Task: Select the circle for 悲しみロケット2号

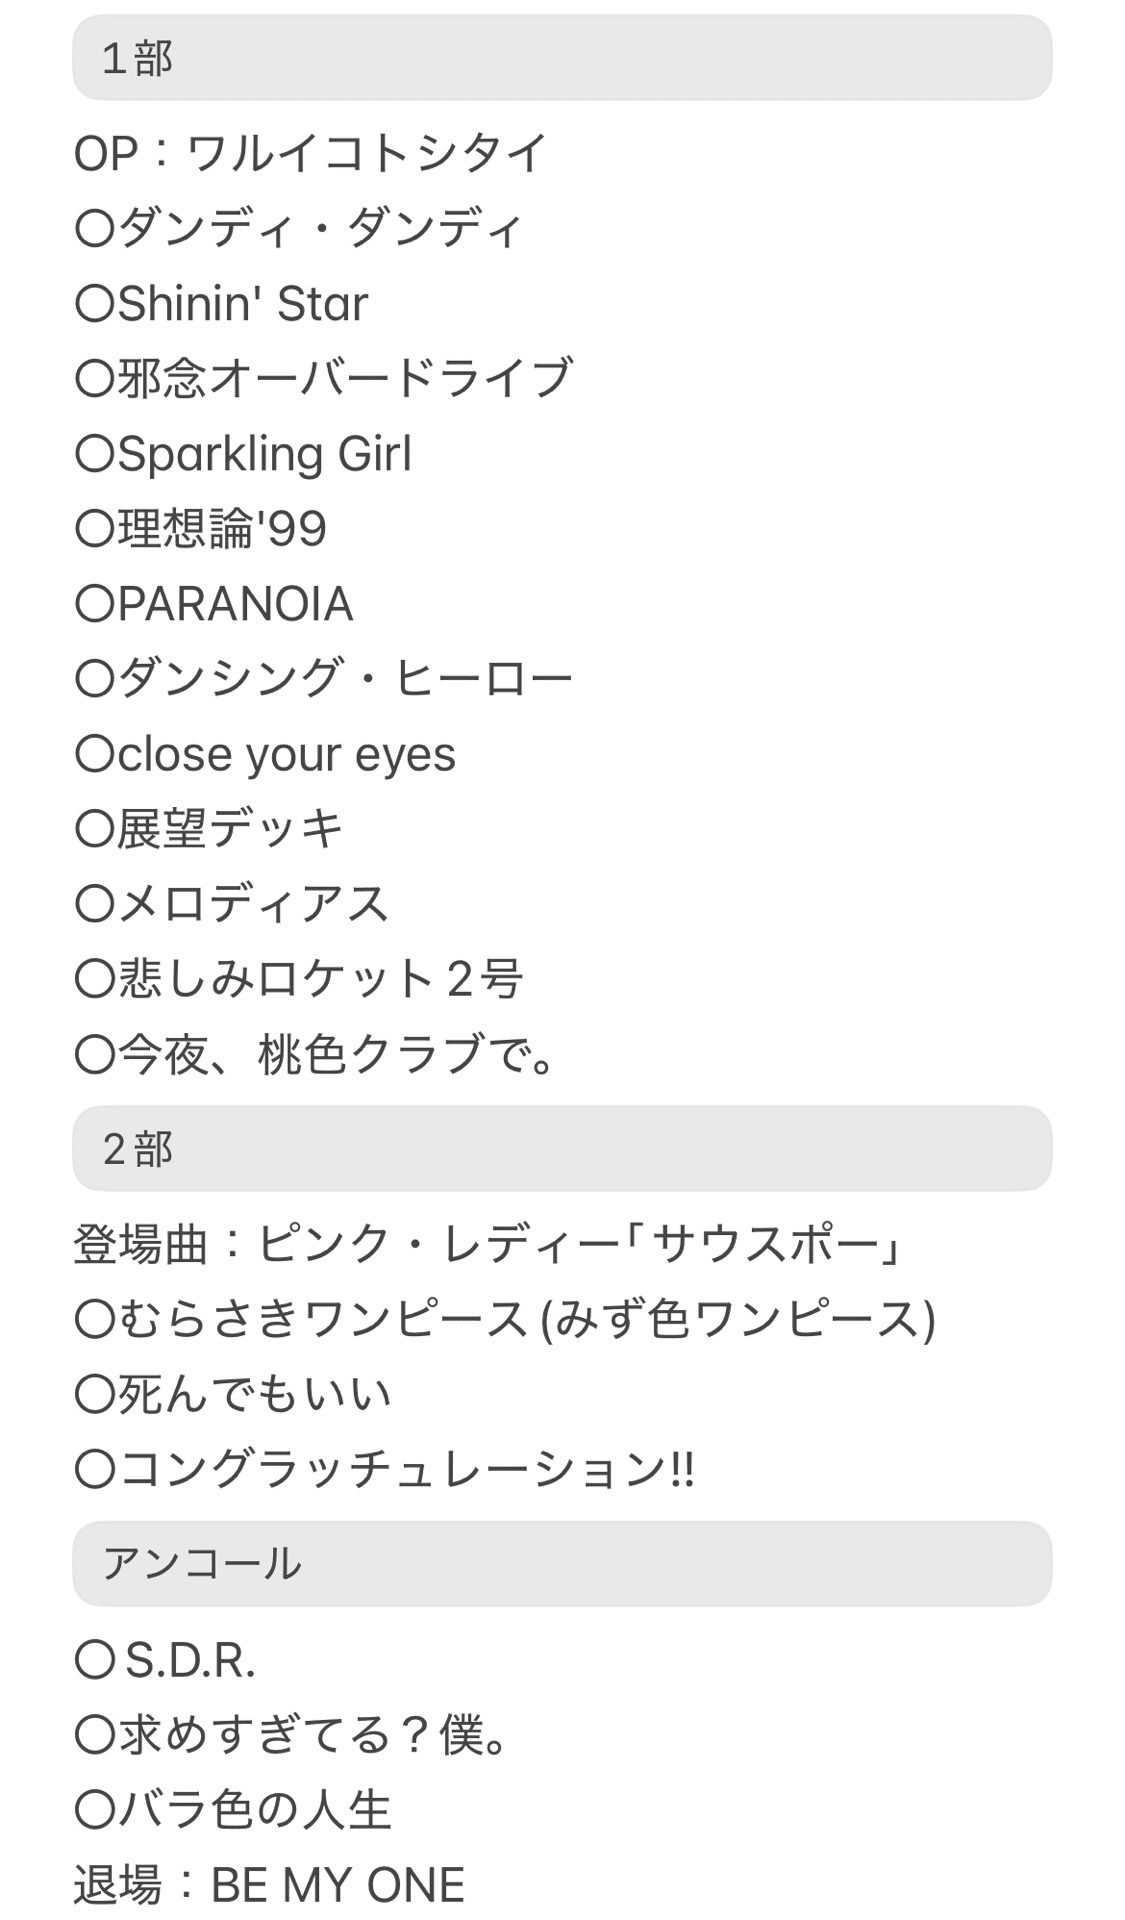Action: [95, 979]
